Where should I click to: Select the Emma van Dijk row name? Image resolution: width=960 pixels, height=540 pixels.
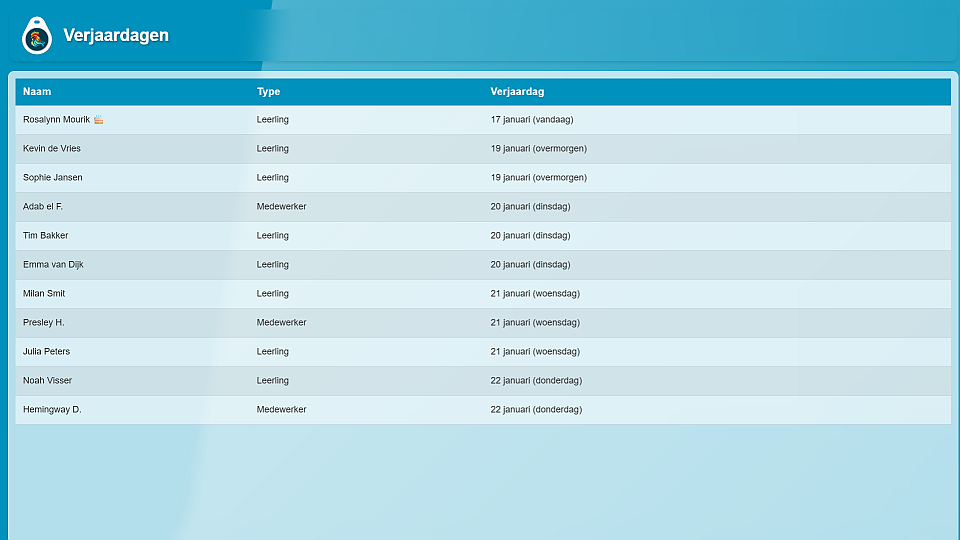(x=53, y=265)
